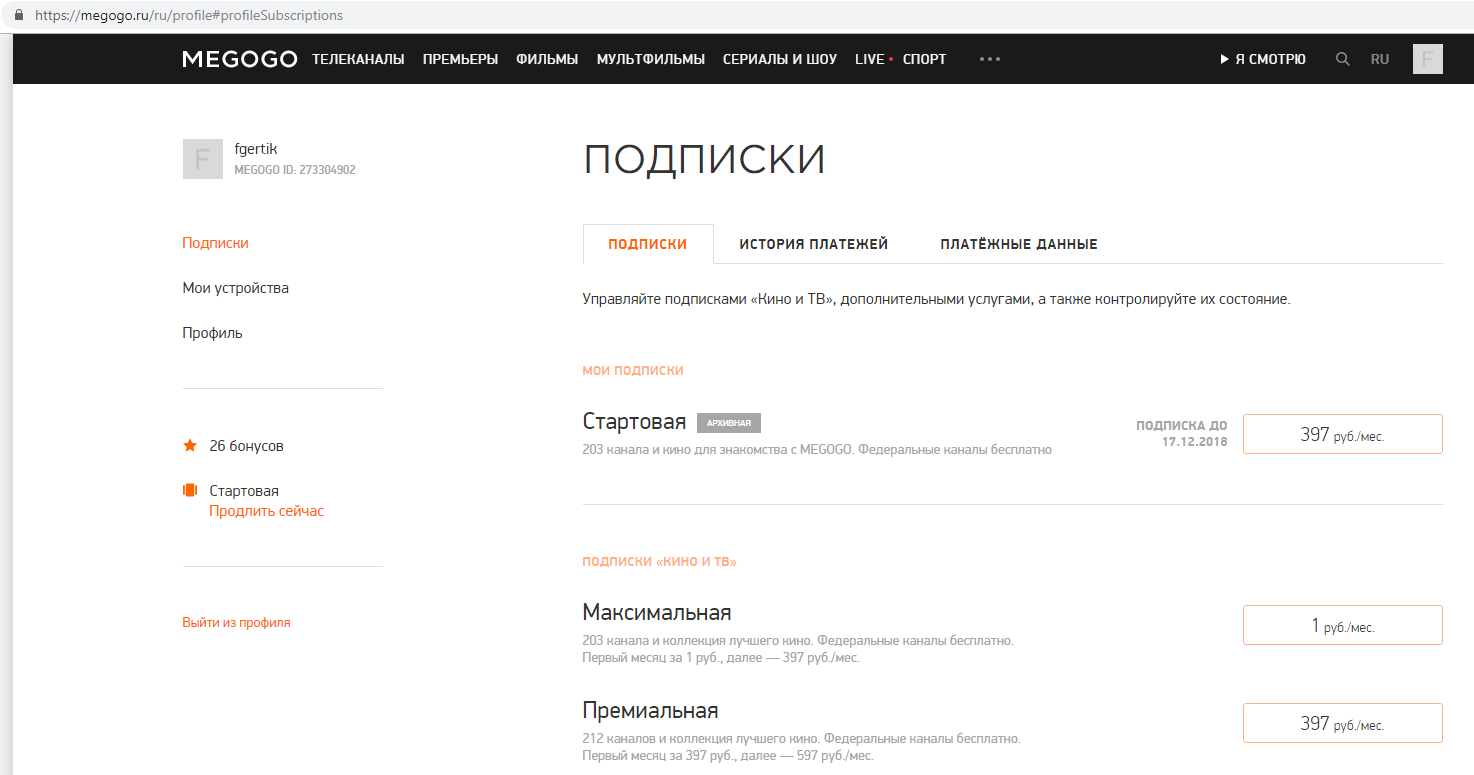Switch language via RU selector
This screenshot has height=775, width=1474.
(x=1380, y=59)
